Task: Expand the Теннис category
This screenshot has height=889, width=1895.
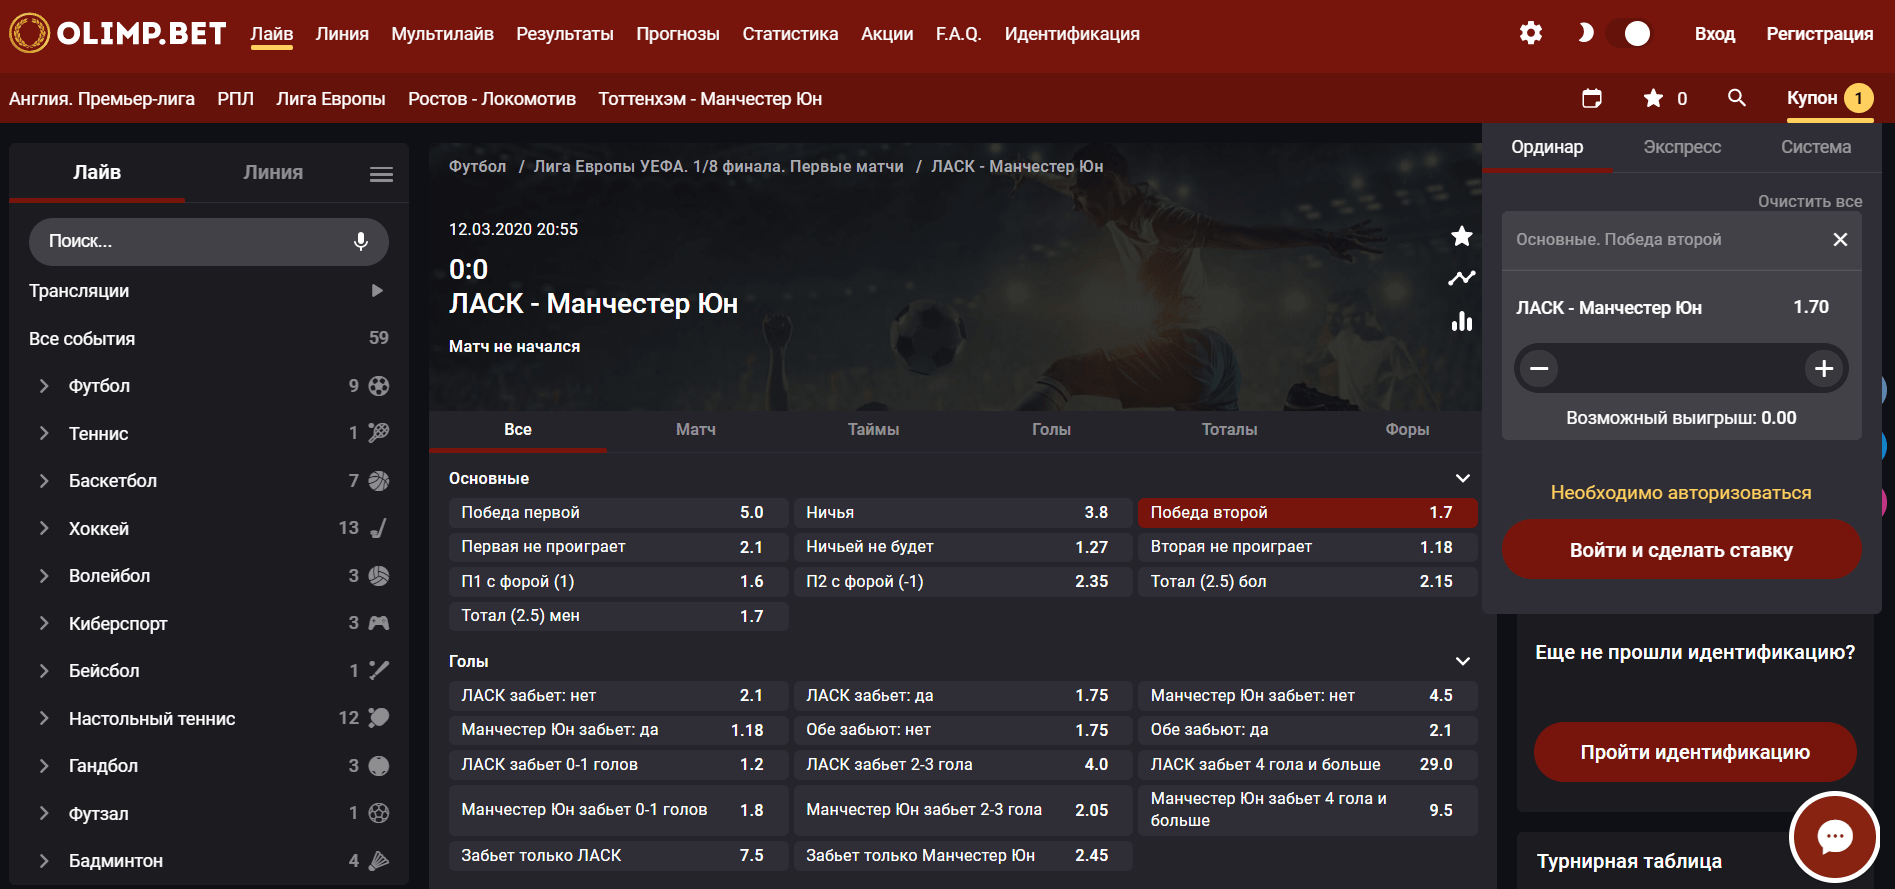Action: click(44, 433)
